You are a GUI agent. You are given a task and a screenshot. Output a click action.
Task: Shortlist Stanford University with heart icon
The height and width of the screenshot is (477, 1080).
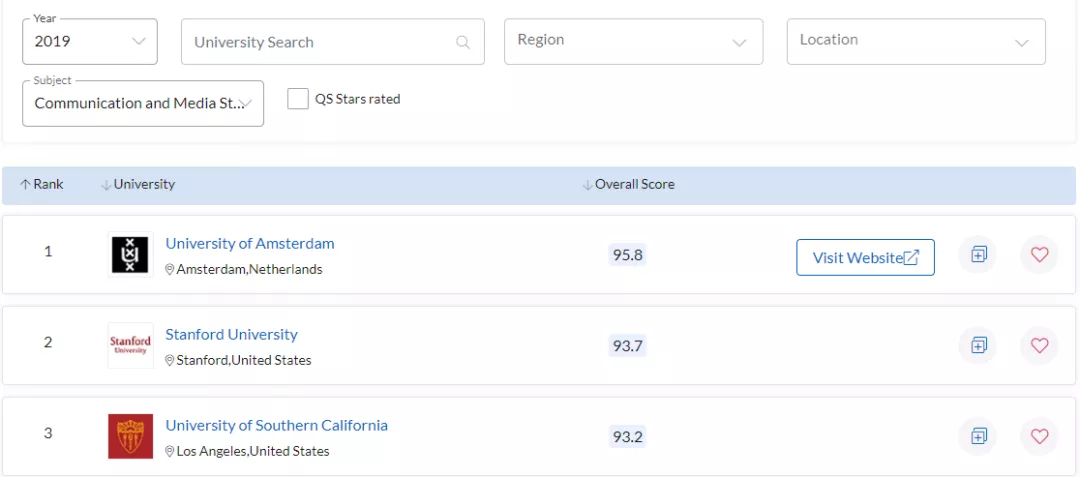tap(1039, 345)
